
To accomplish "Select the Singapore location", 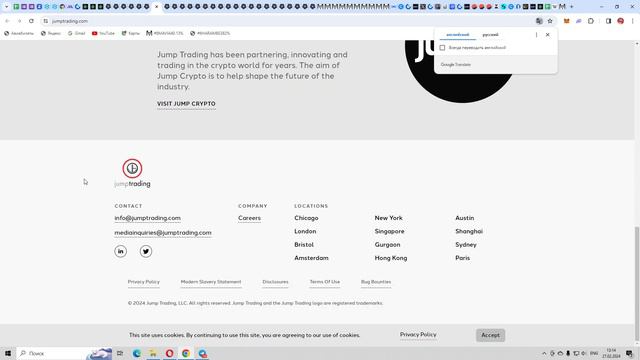I will [389, 231].
